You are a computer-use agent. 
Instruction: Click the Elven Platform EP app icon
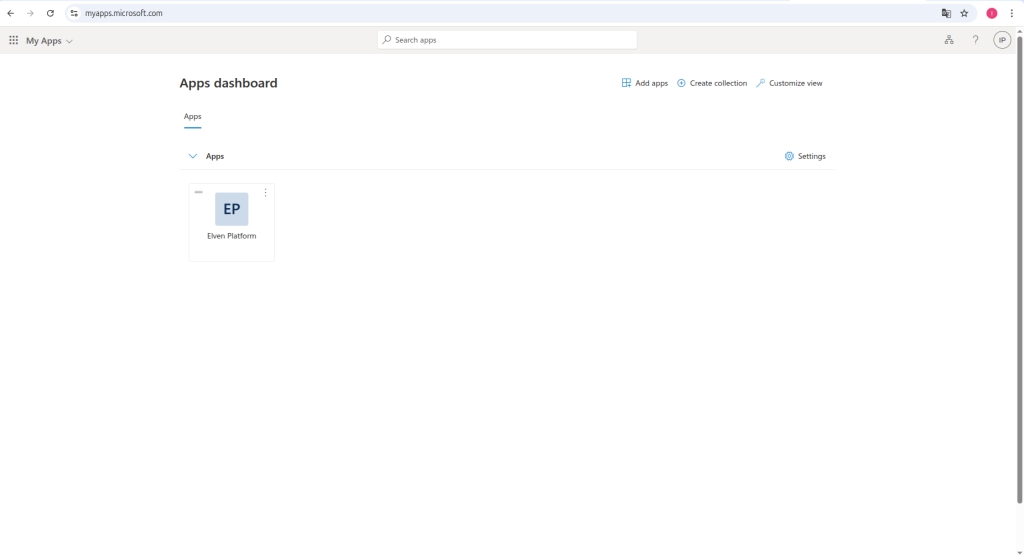[x=231, y=209]
